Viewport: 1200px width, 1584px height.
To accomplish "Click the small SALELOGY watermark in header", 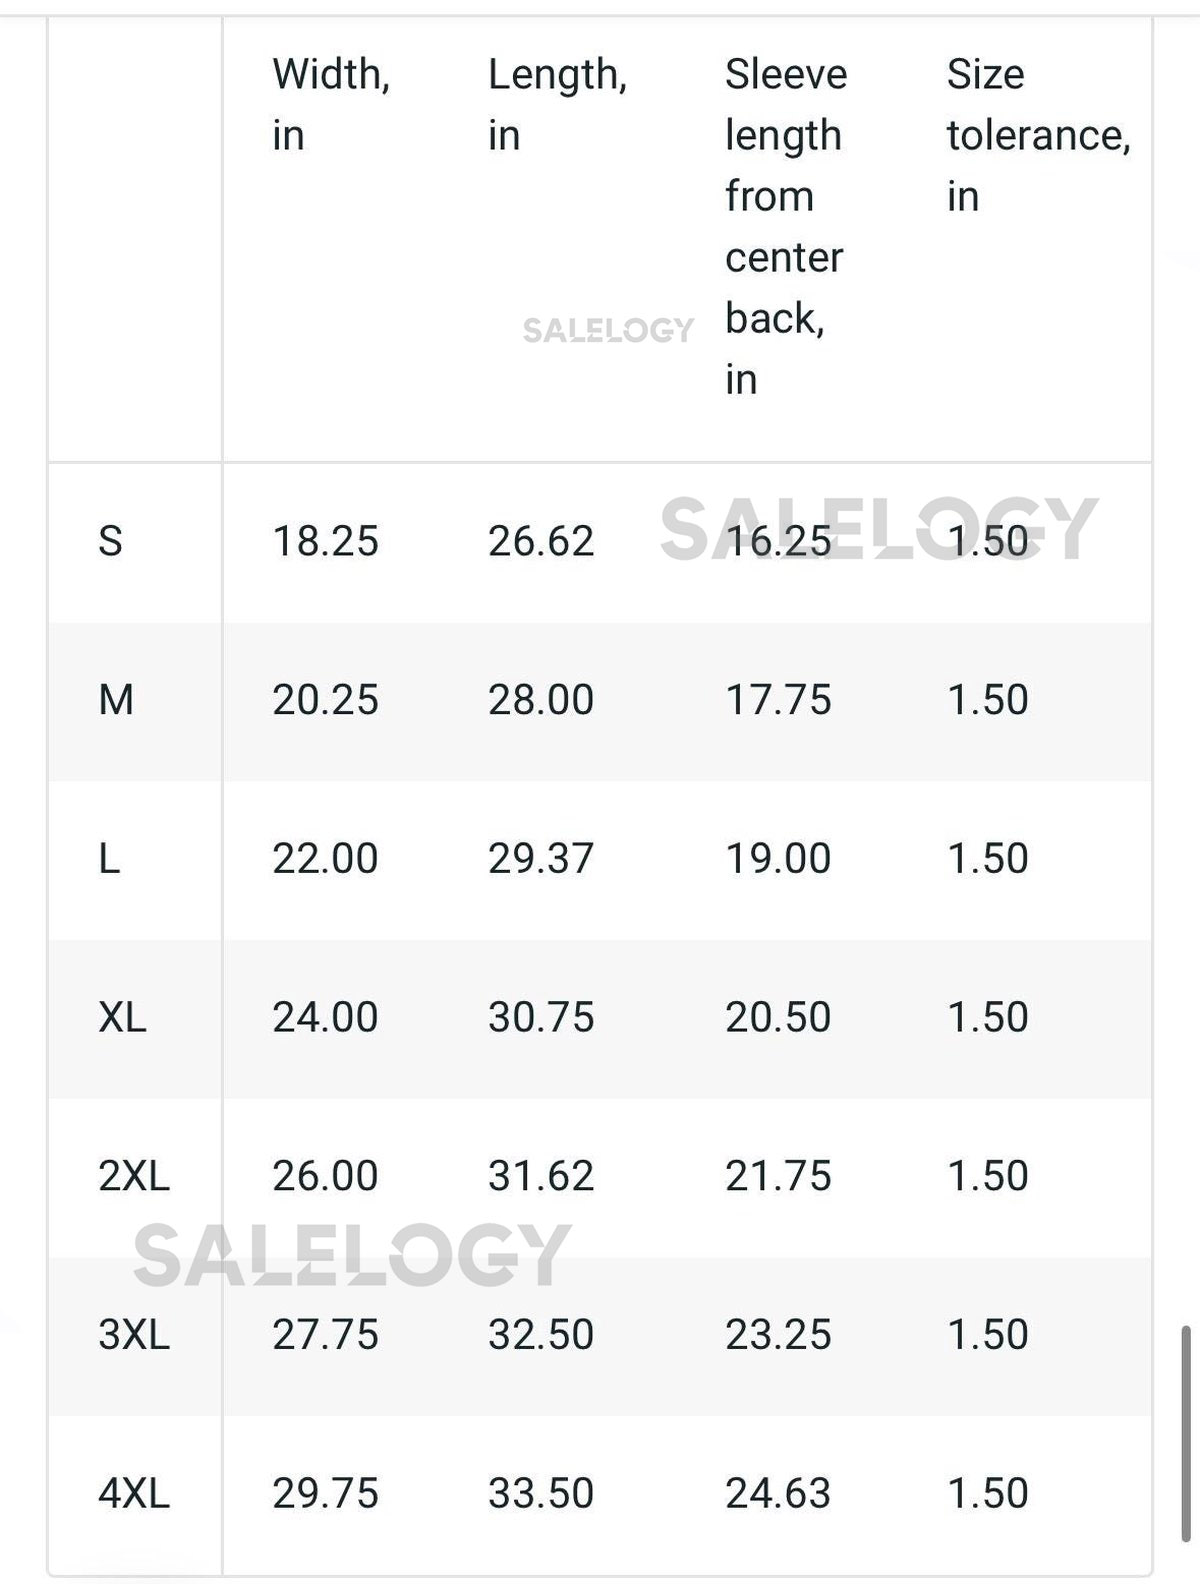I will click(608, 330).
